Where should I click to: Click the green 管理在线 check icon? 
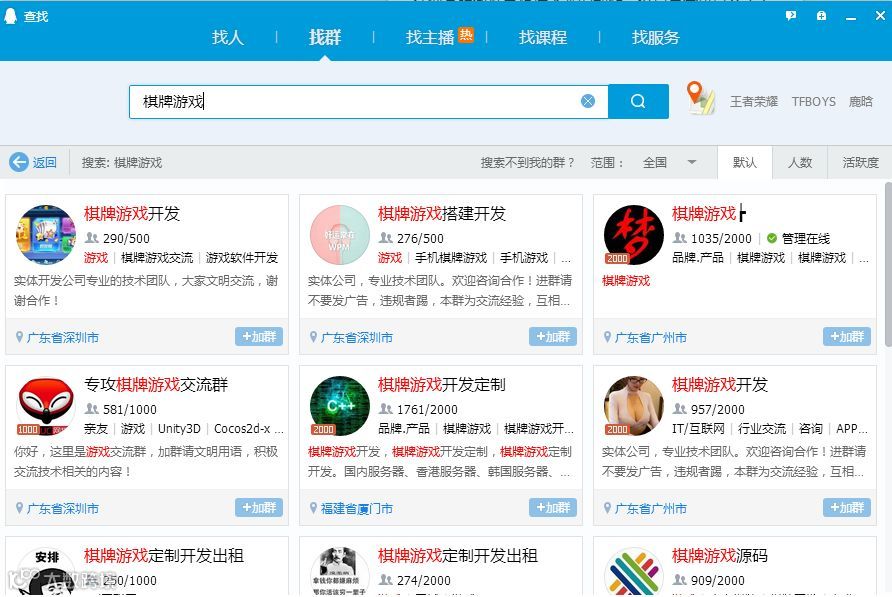[x=772, y=238]
